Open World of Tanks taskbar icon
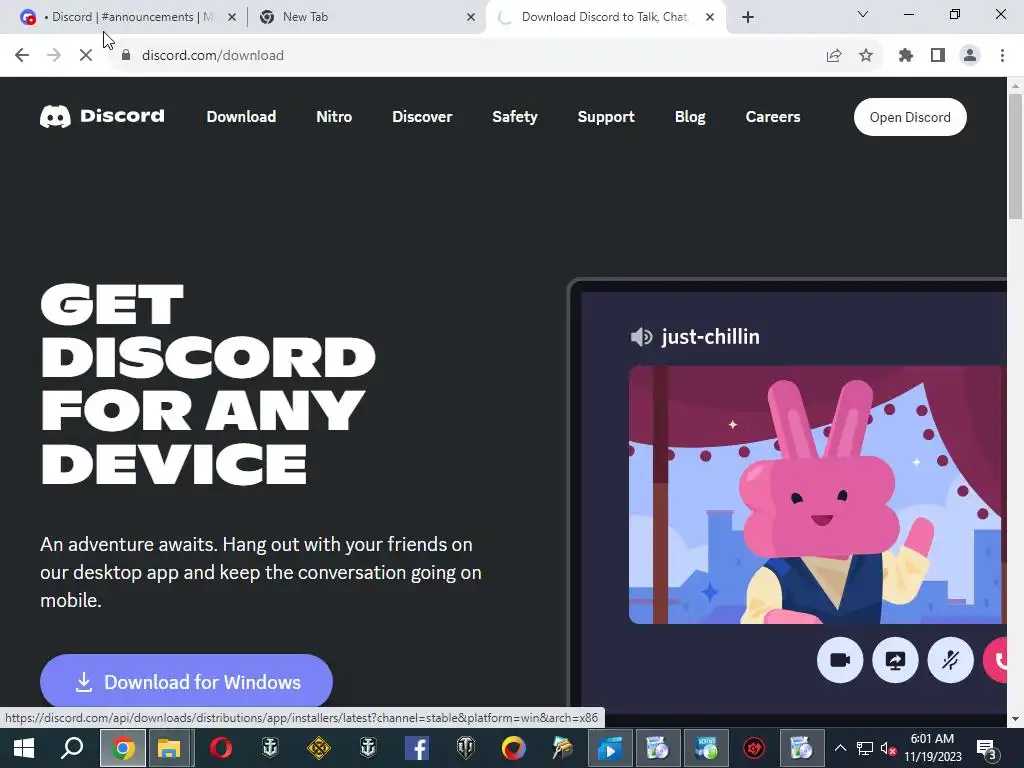 [466, 748]
